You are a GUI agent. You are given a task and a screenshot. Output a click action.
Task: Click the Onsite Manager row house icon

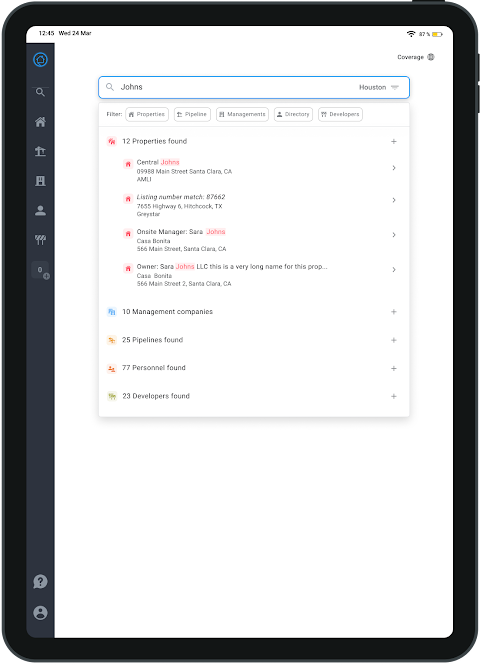coord(128,234)
